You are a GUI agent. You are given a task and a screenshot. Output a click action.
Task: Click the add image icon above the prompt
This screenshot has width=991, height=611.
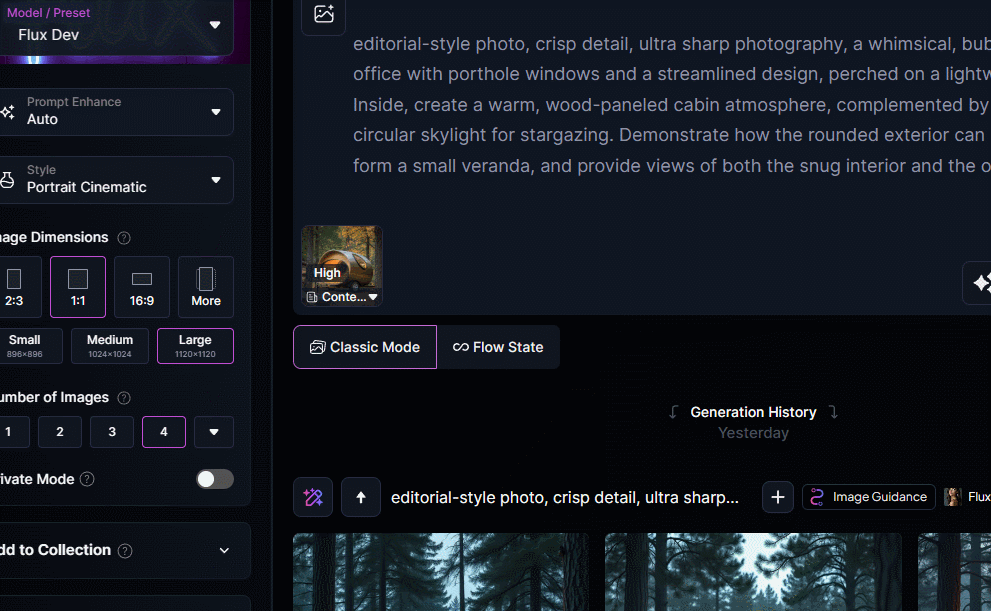(x=324, y=14)
